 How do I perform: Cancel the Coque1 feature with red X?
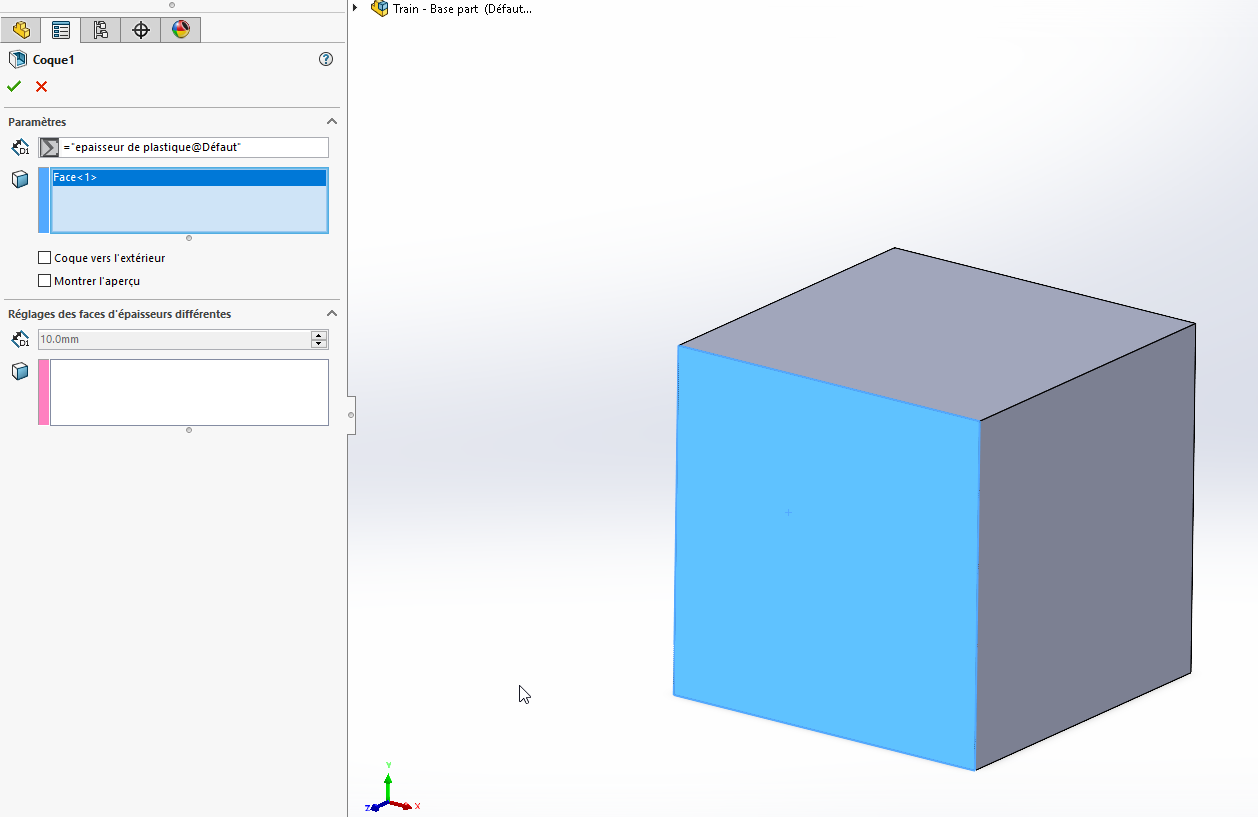coord(41,87)
